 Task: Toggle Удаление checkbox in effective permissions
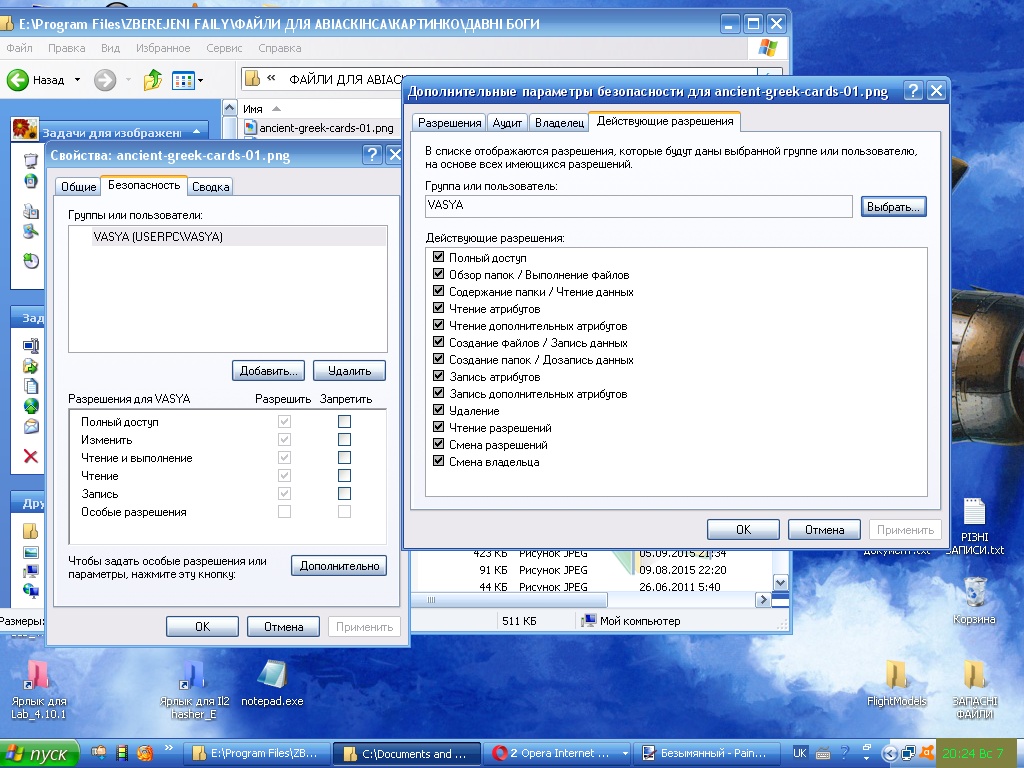tap(438, 409)
